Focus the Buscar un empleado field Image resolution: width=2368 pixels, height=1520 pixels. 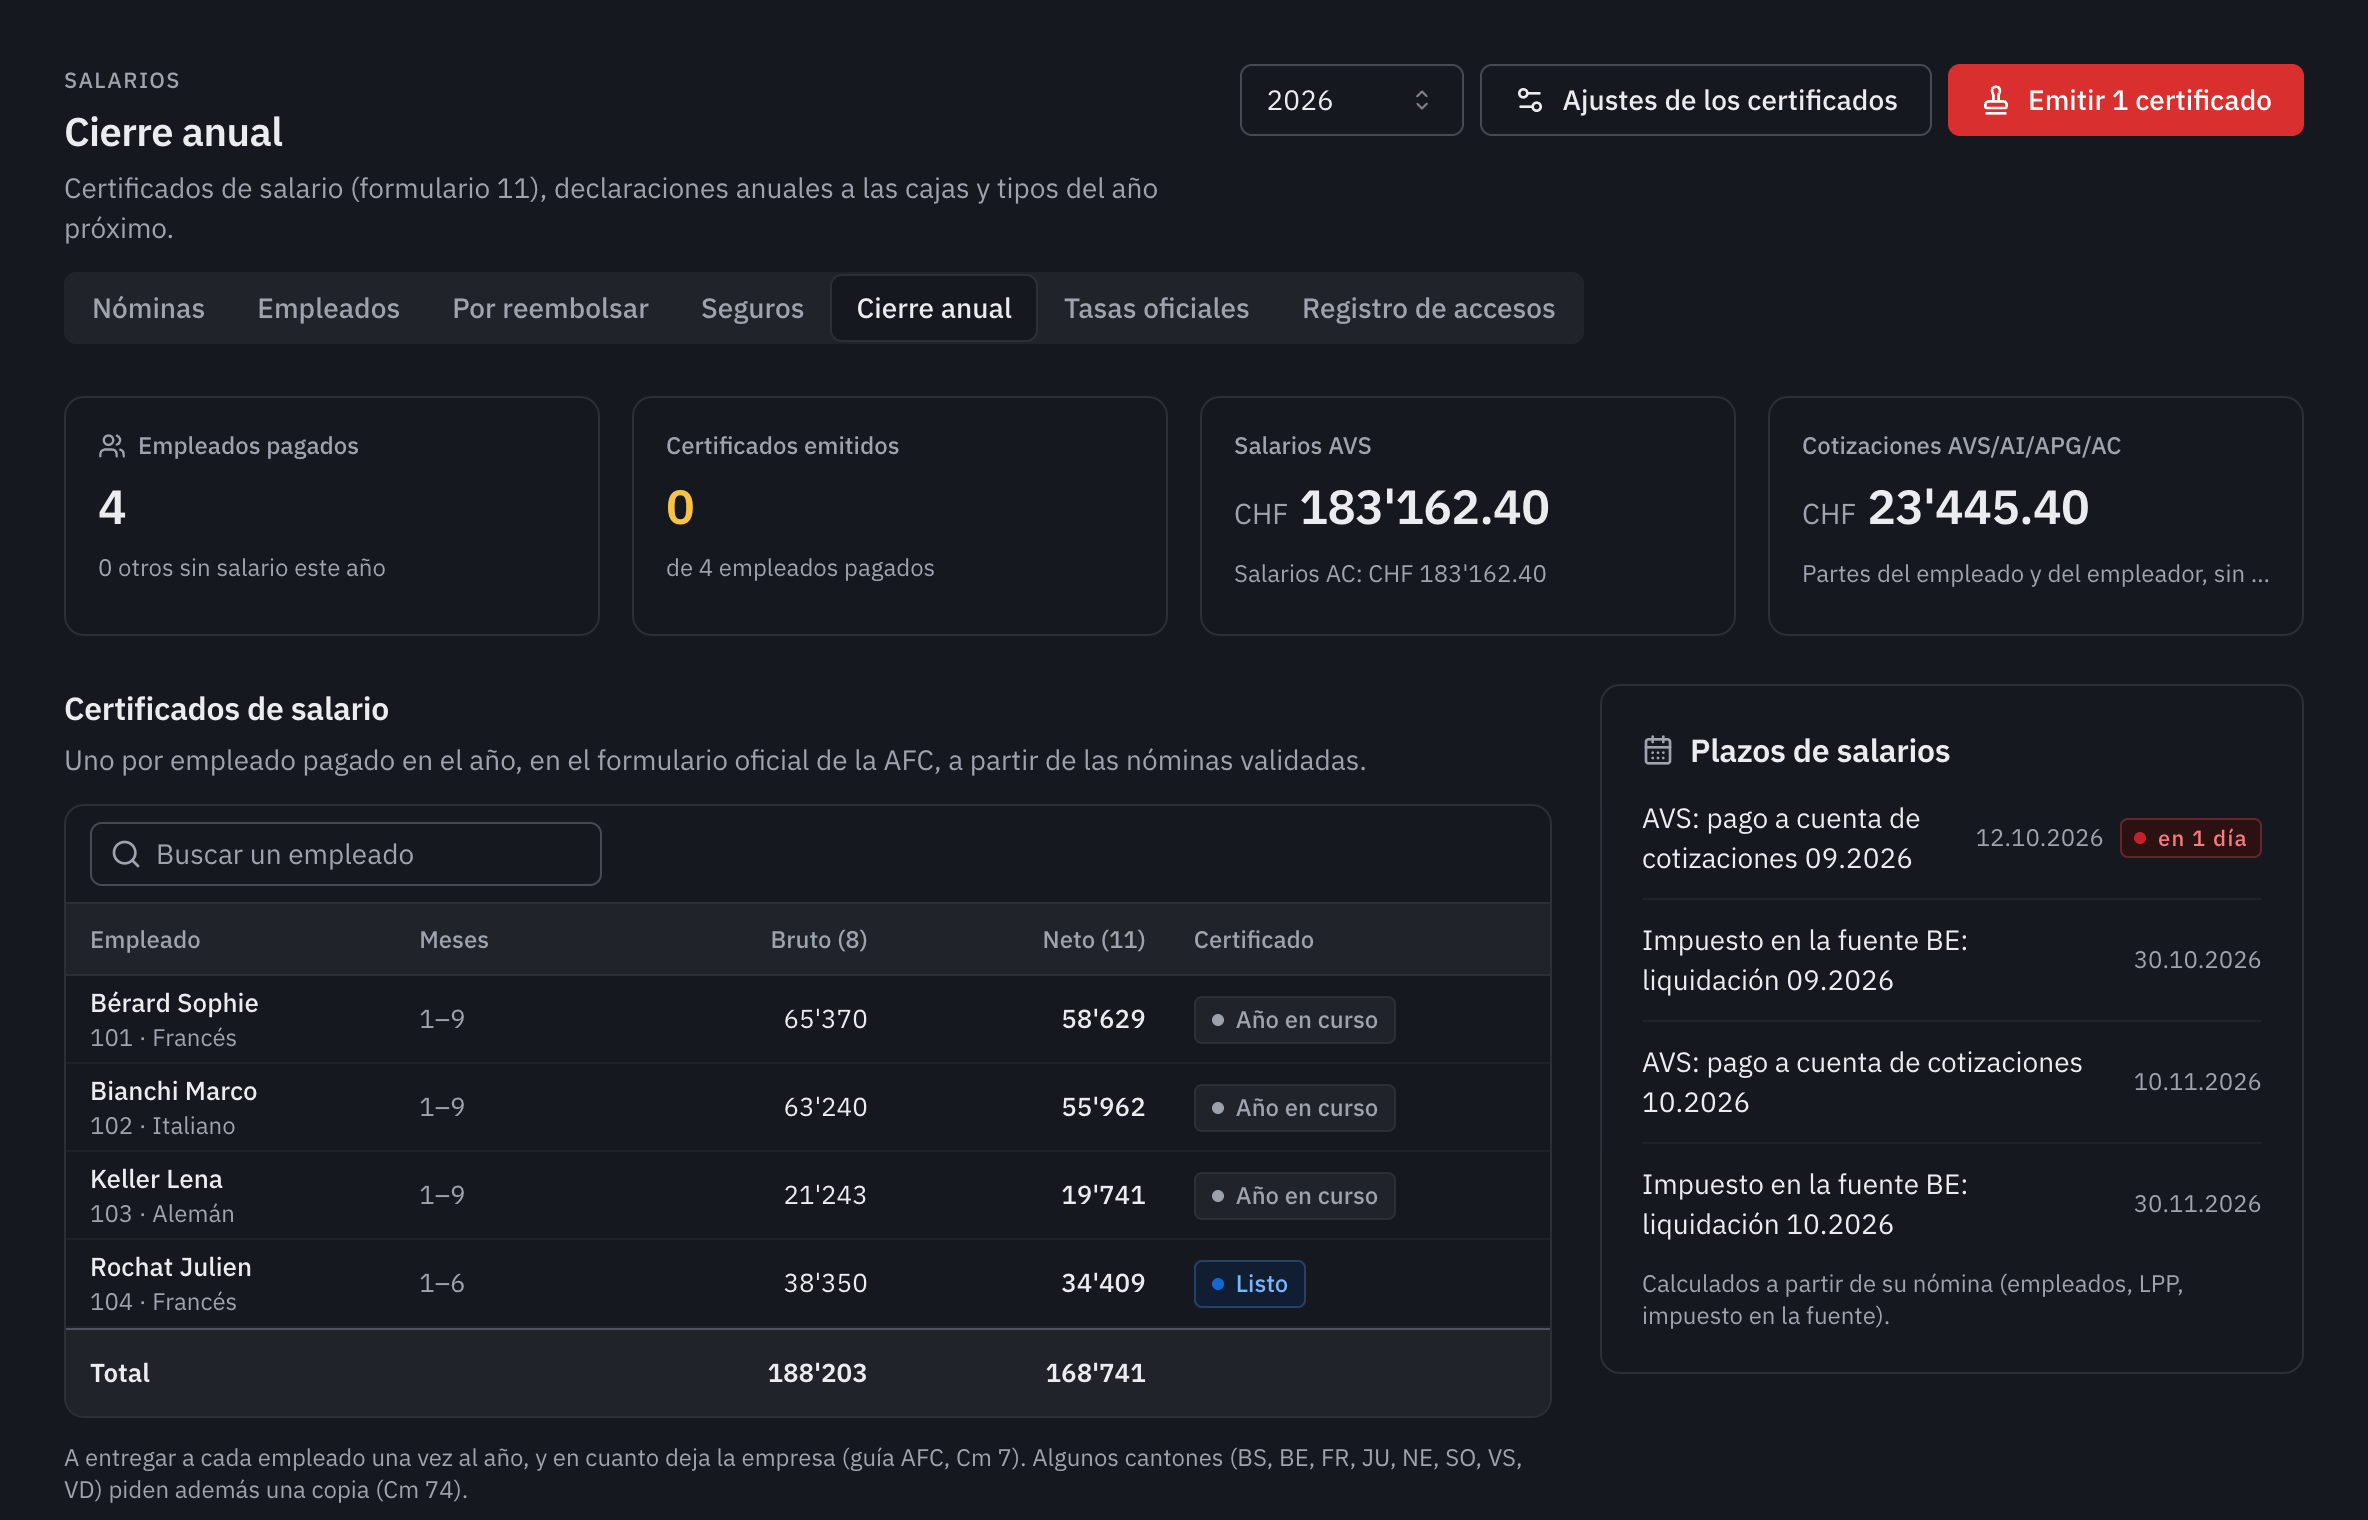[x=345, y=854]
